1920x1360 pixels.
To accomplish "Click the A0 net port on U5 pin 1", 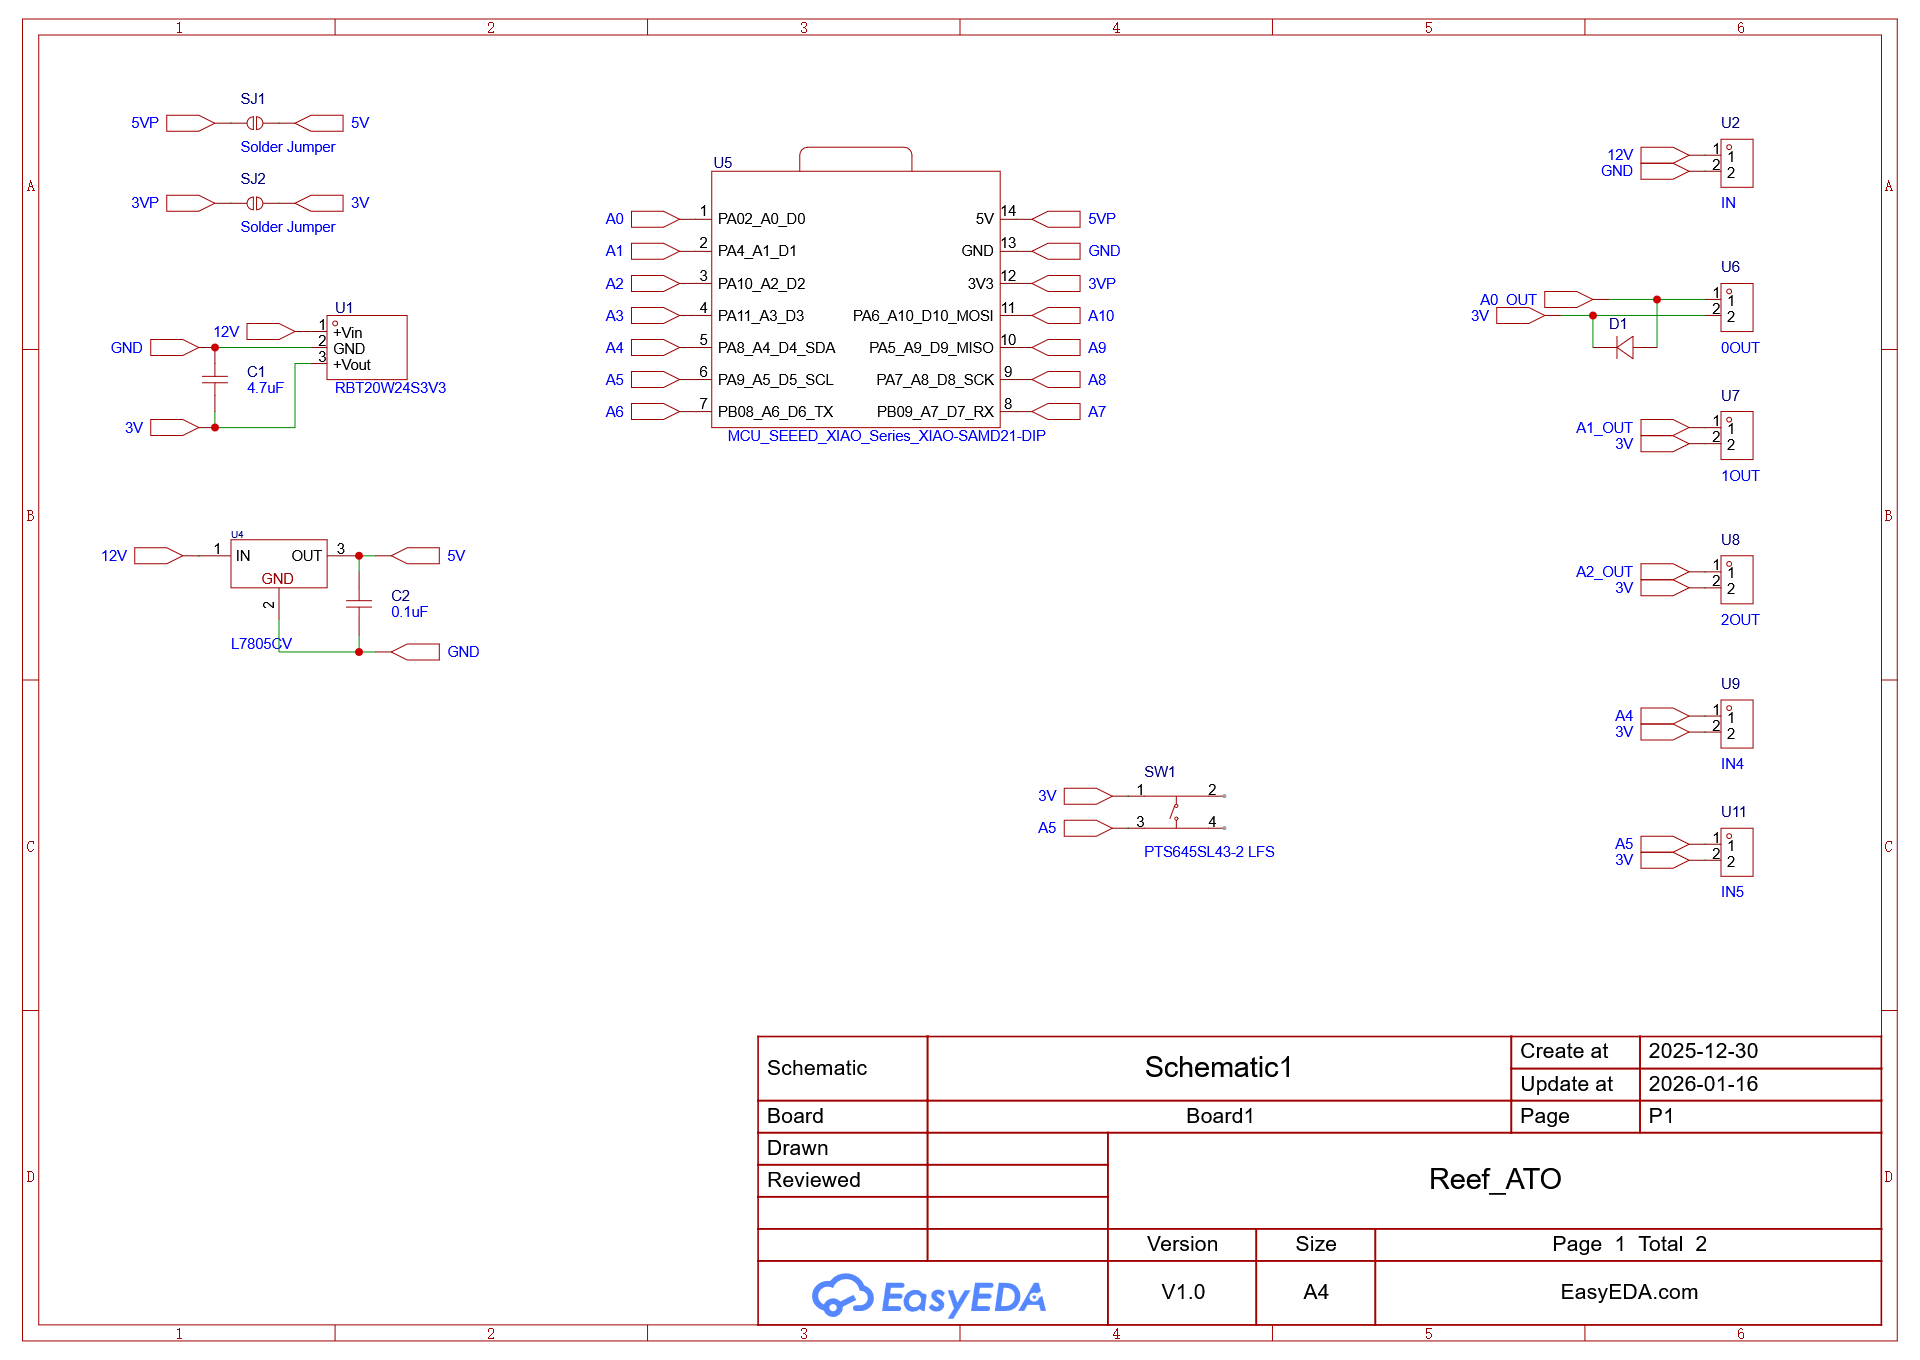I will click(655, 219).
